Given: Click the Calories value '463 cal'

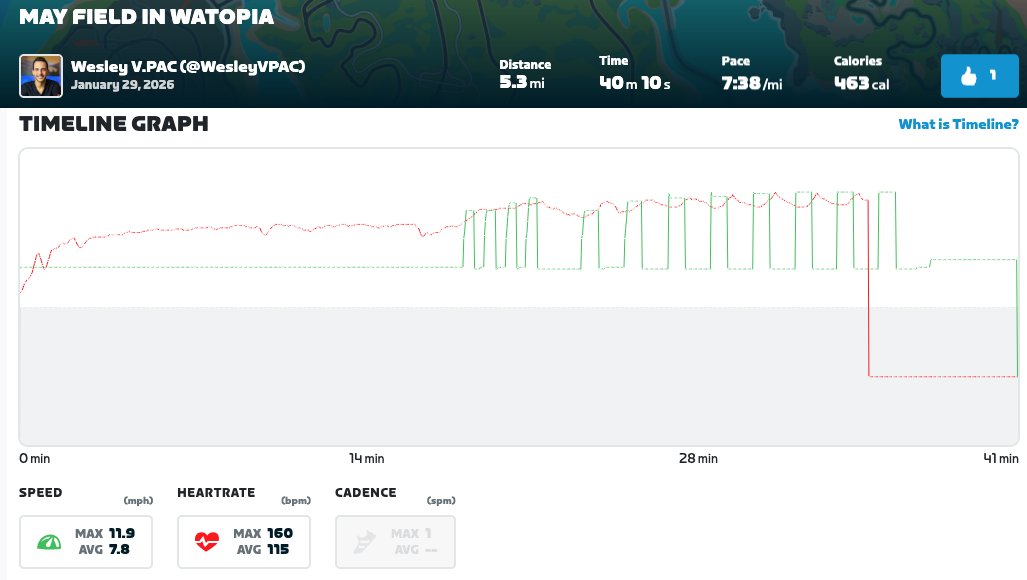Looking at the screenshot, I should pyautogui.click(x=861, y=83).
